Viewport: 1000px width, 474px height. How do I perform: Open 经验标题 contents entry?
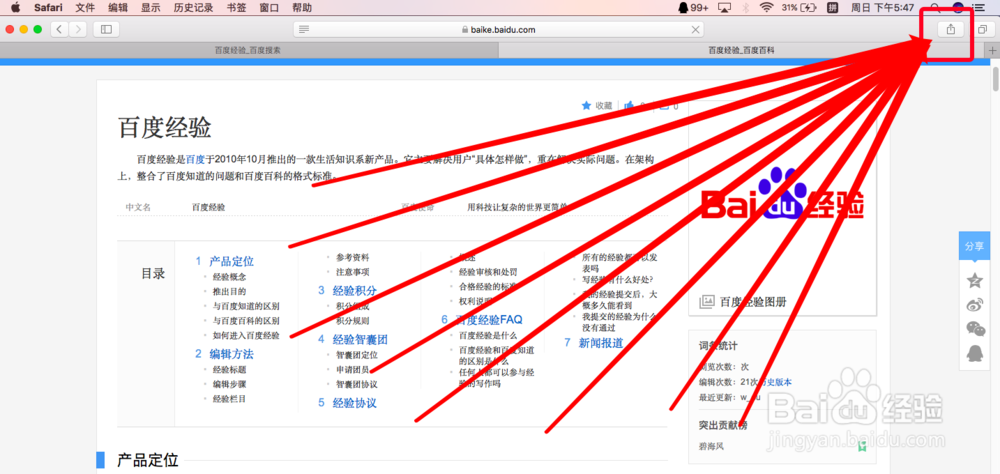(x=230, y=370)
